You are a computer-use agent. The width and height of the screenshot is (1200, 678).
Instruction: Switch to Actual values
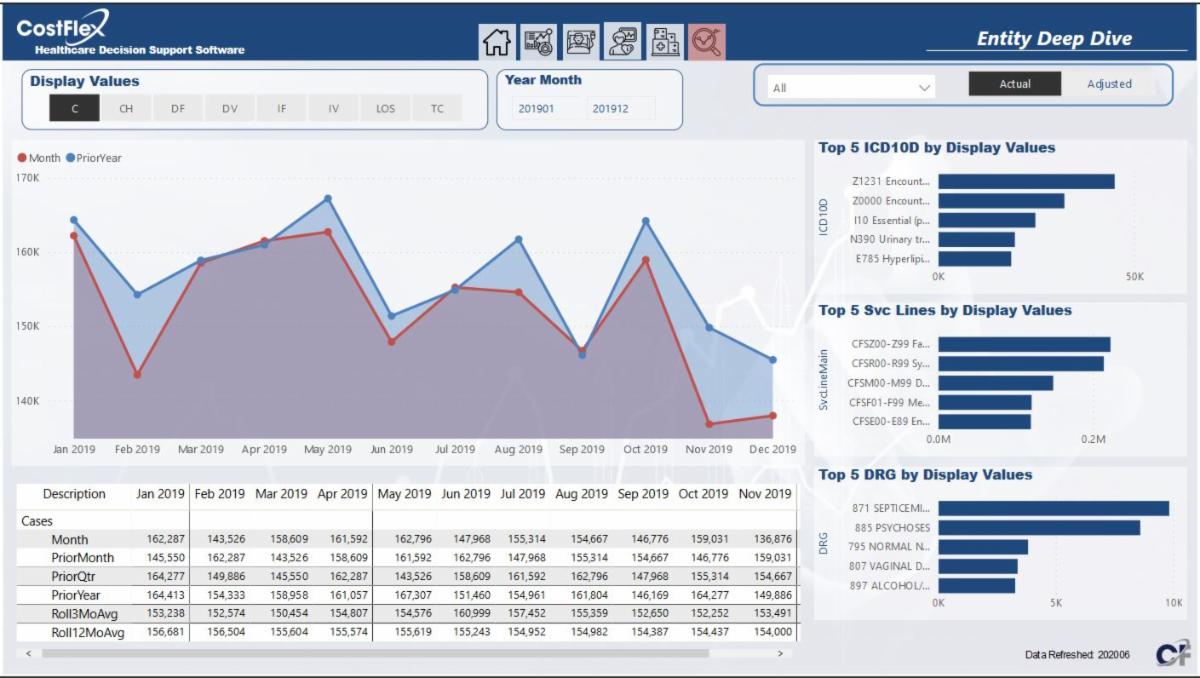tap(1015, 84)
